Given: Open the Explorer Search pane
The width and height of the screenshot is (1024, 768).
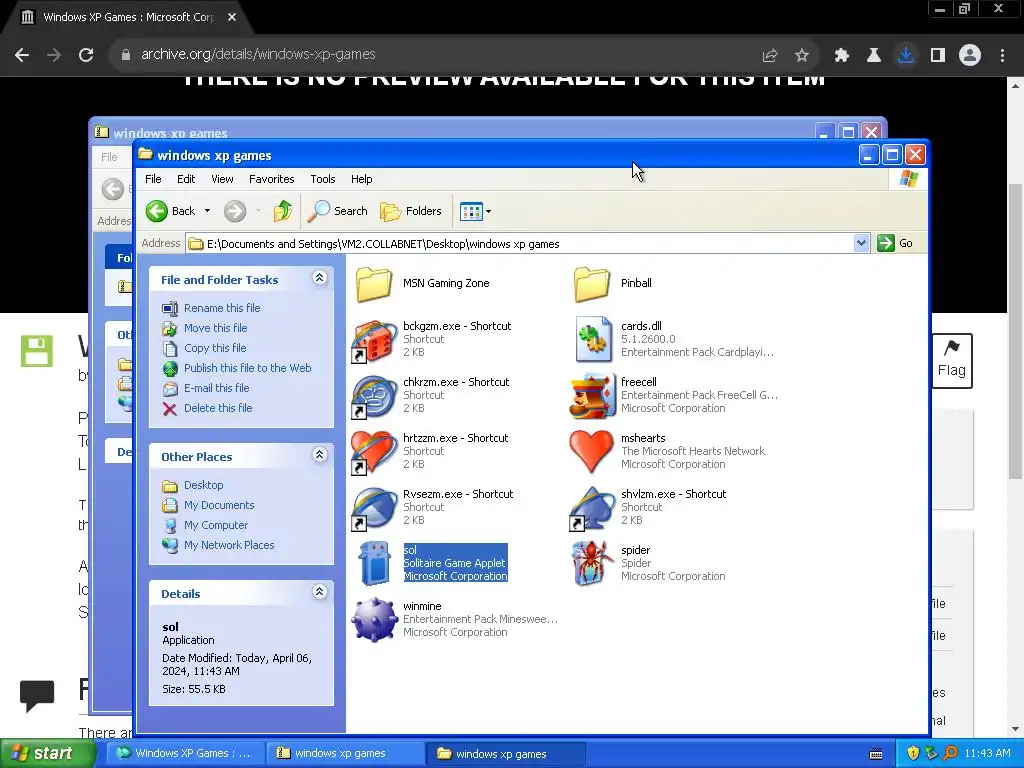Looking at the screenshot, I should (x=338, y=211).
